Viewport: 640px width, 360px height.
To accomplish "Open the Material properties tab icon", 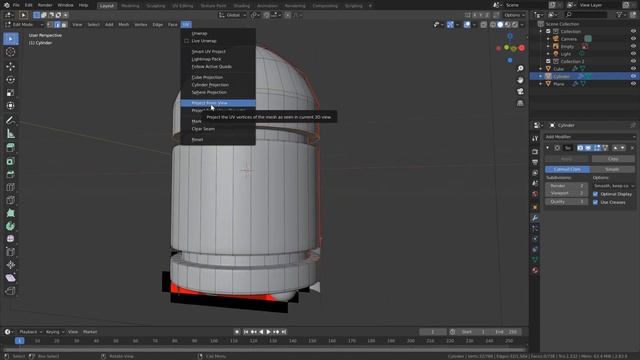I will (x=535, y=270).
